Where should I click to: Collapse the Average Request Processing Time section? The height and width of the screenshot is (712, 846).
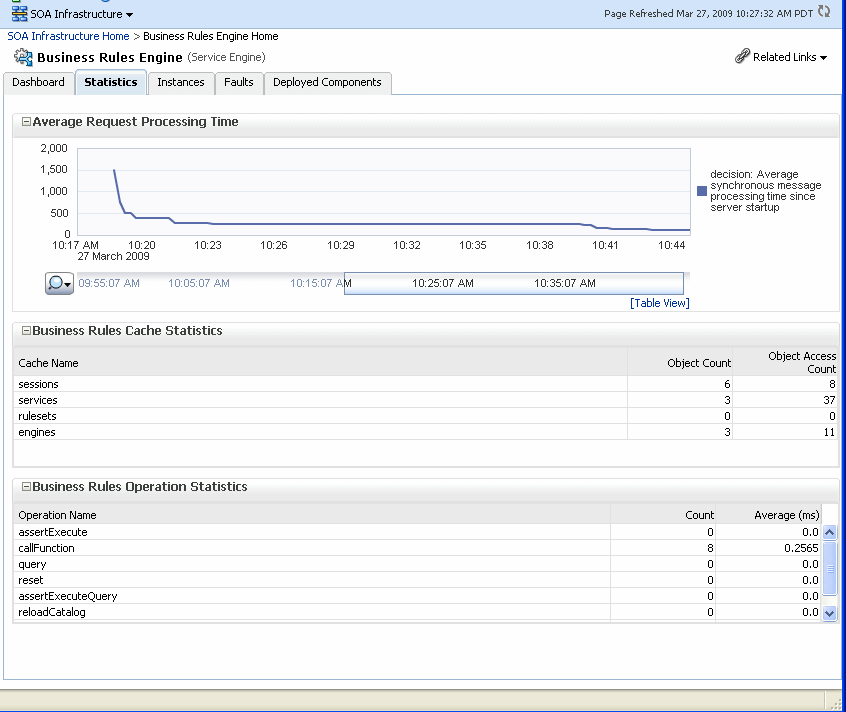(x=25, y=122)
